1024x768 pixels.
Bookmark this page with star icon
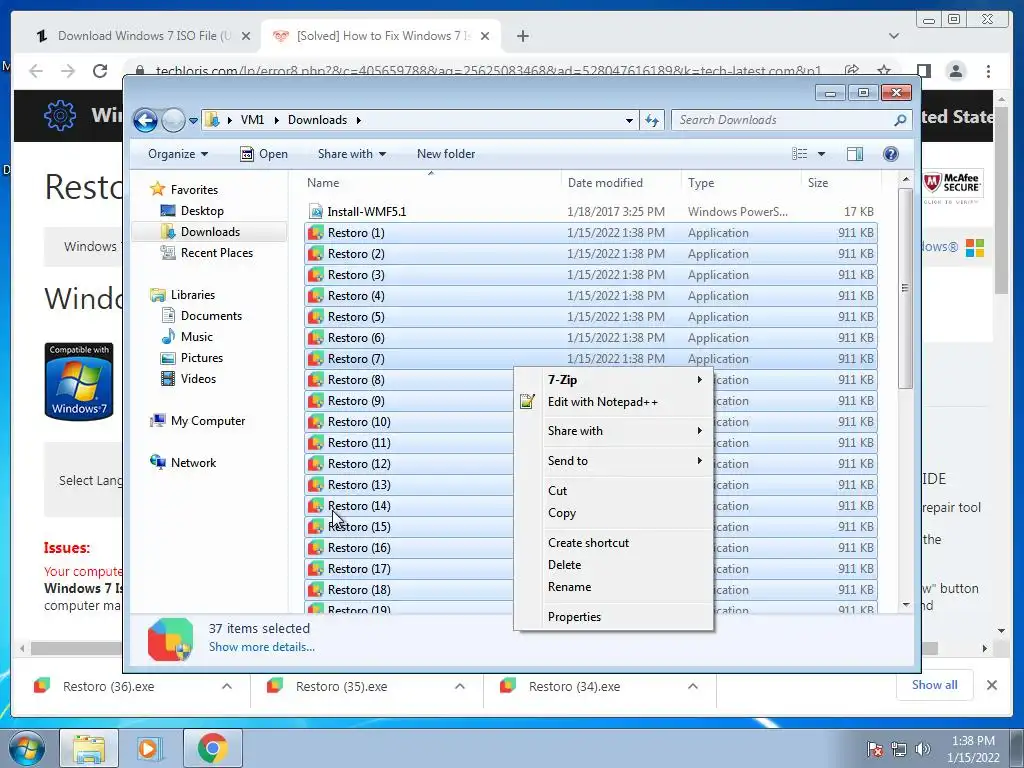(x=884, y=71)
